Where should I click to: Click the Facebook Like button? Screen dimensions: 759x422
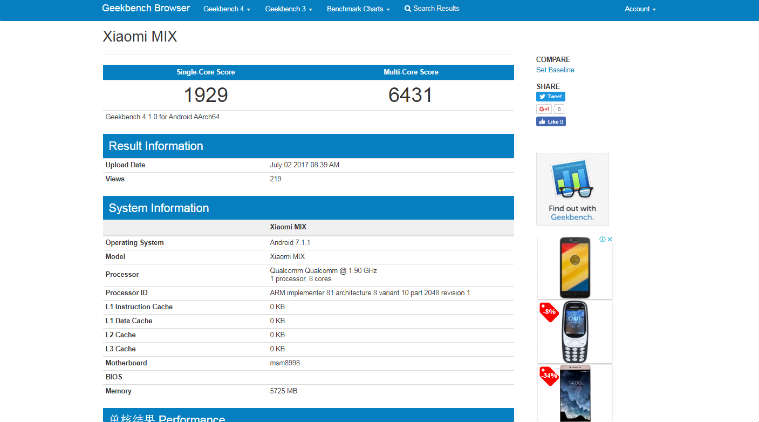(x=551, y=121)
